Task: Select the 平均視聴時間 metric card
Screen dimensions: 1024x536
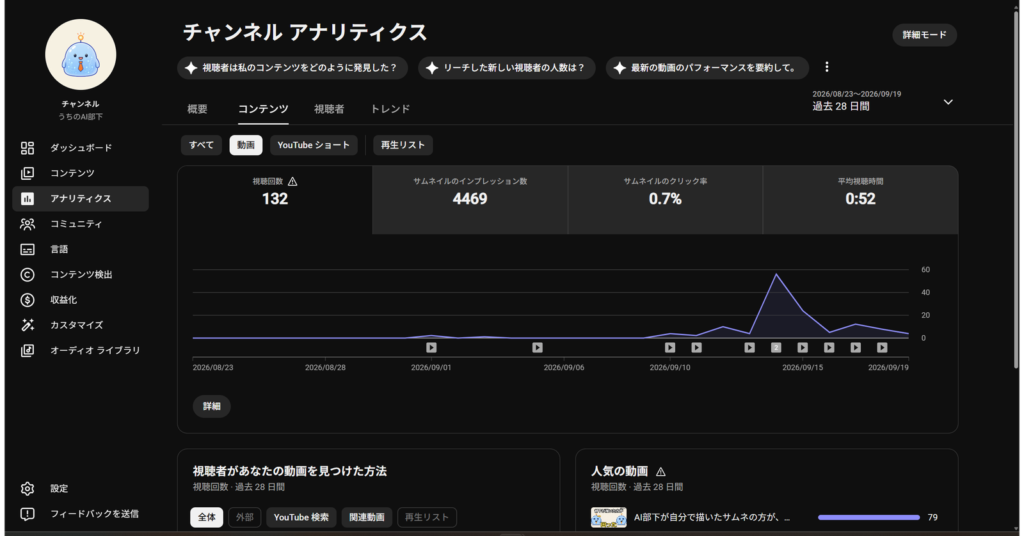Action: (860, 200)
